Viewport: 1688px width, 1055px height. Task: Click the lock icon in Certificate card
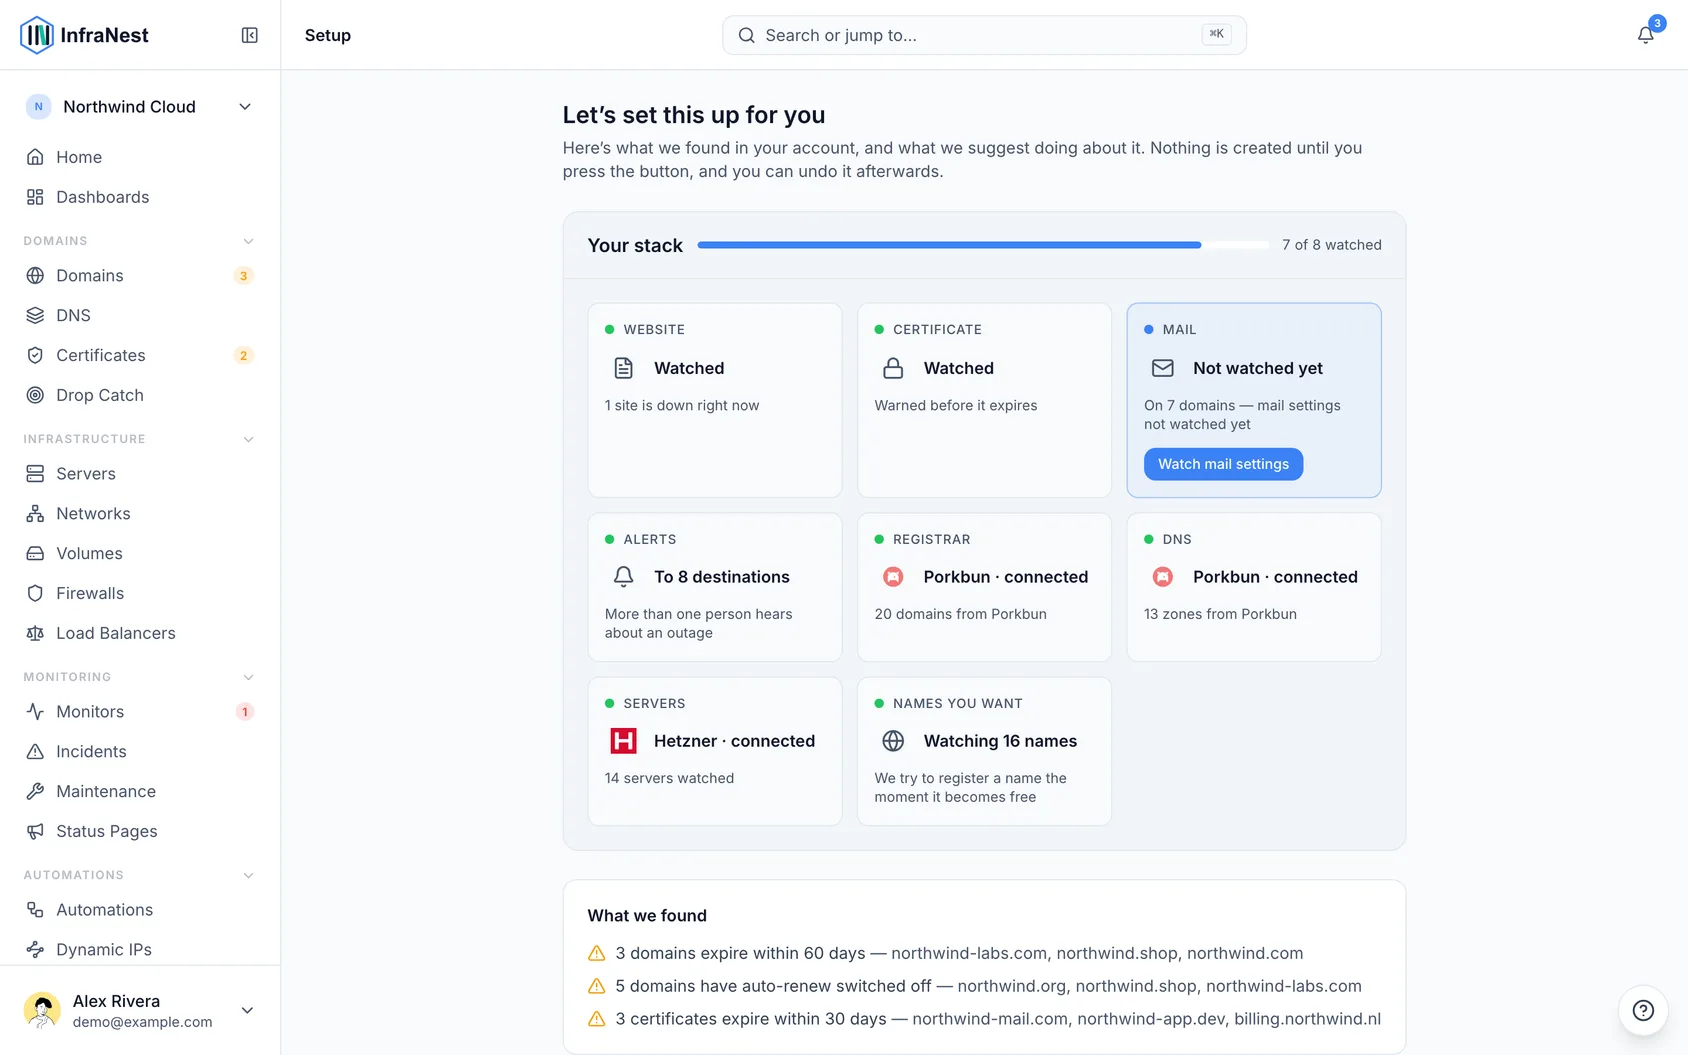point(893,368)
